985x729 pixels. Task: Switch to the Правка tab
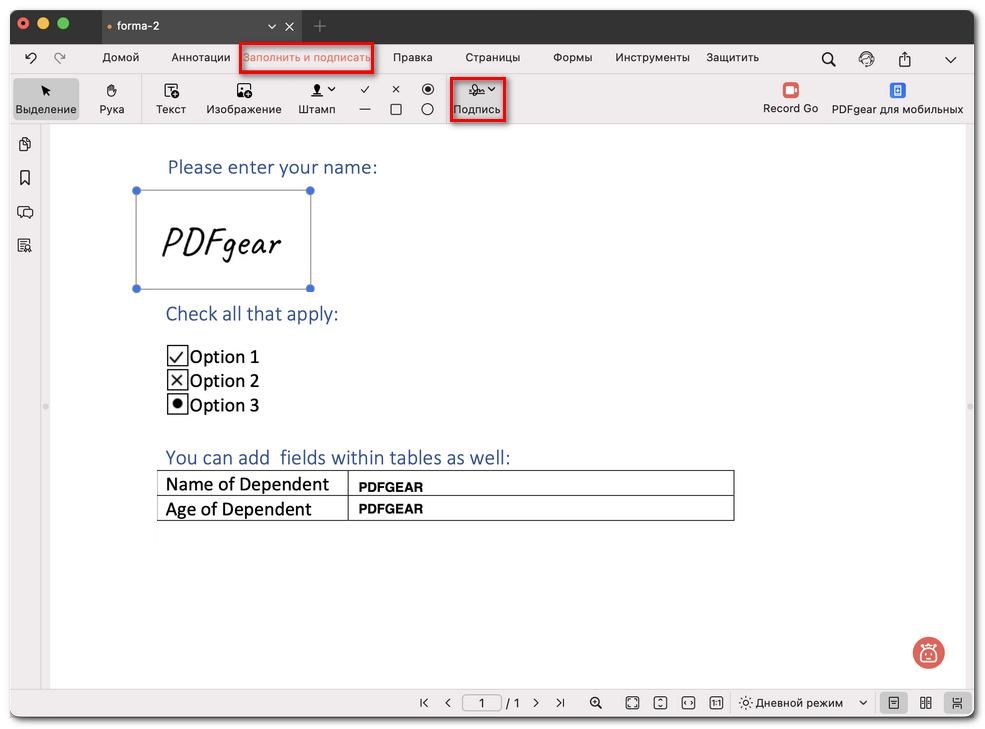[412, 57]
